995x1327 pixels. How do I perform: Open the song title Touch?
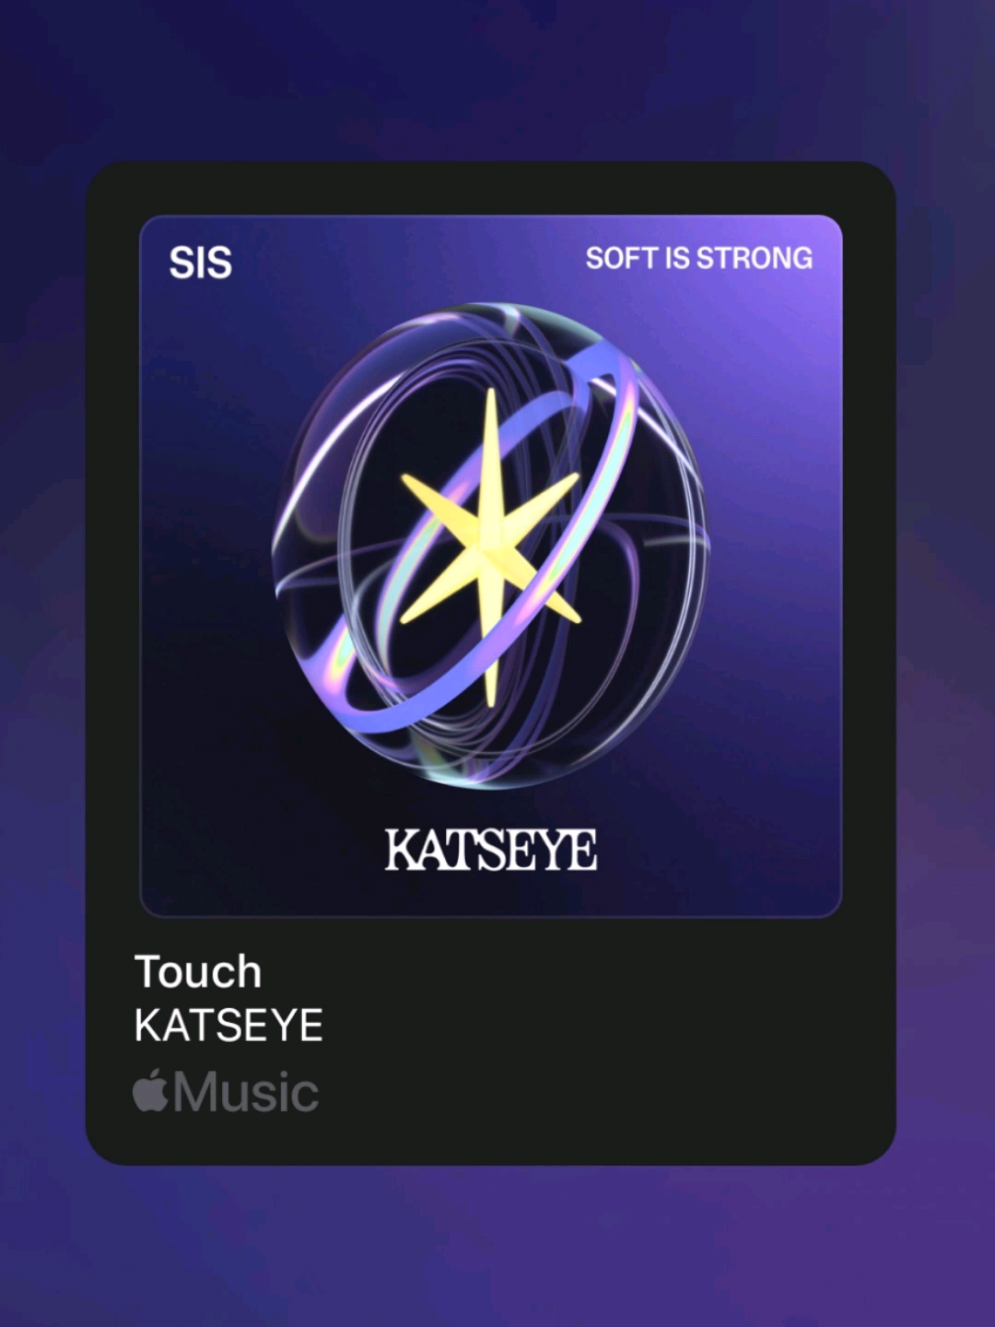coord(198,972)
